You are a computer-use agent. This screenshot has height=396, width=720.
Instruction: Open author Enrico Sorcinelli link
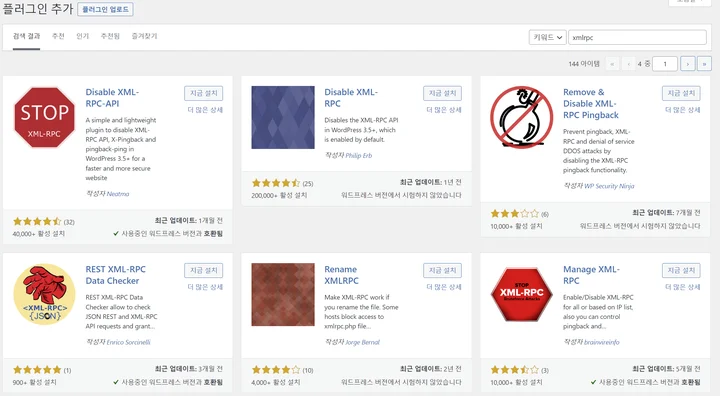coord(128,342)
